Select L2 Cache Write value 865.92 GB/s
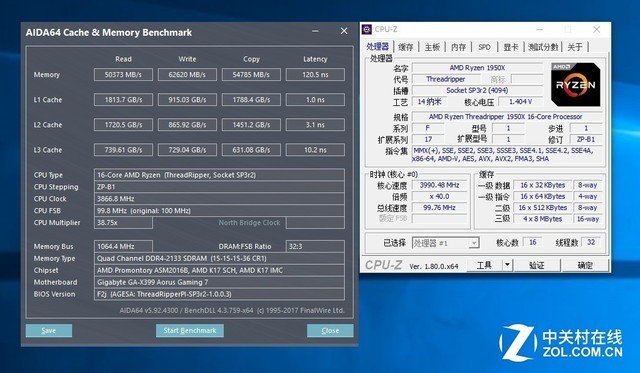Viewport: 640px width, 373px height. [187, 125]
